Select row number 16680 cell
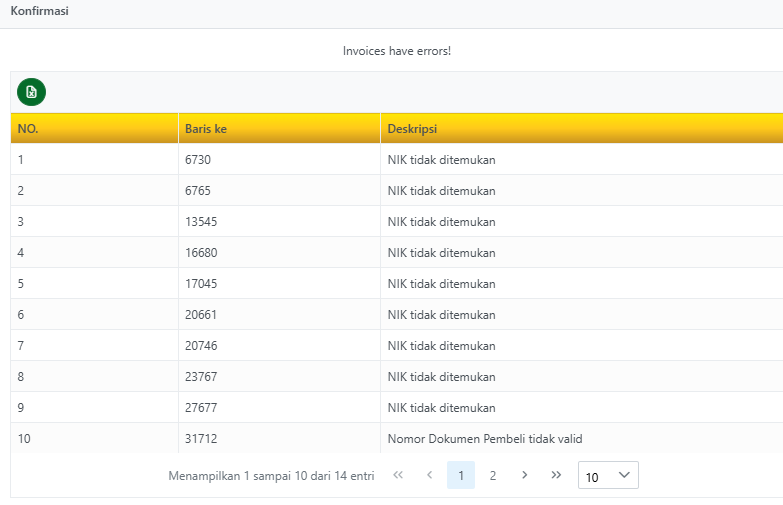The width and height of the screenshot is (783, 505). tap(279, 252)
